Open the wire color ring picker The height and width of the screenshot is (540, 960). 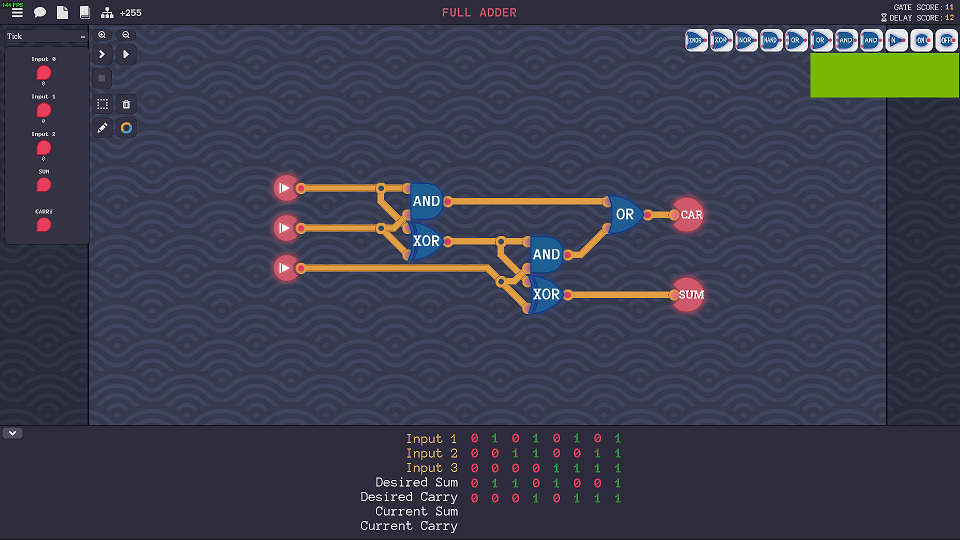coord(126,128)
